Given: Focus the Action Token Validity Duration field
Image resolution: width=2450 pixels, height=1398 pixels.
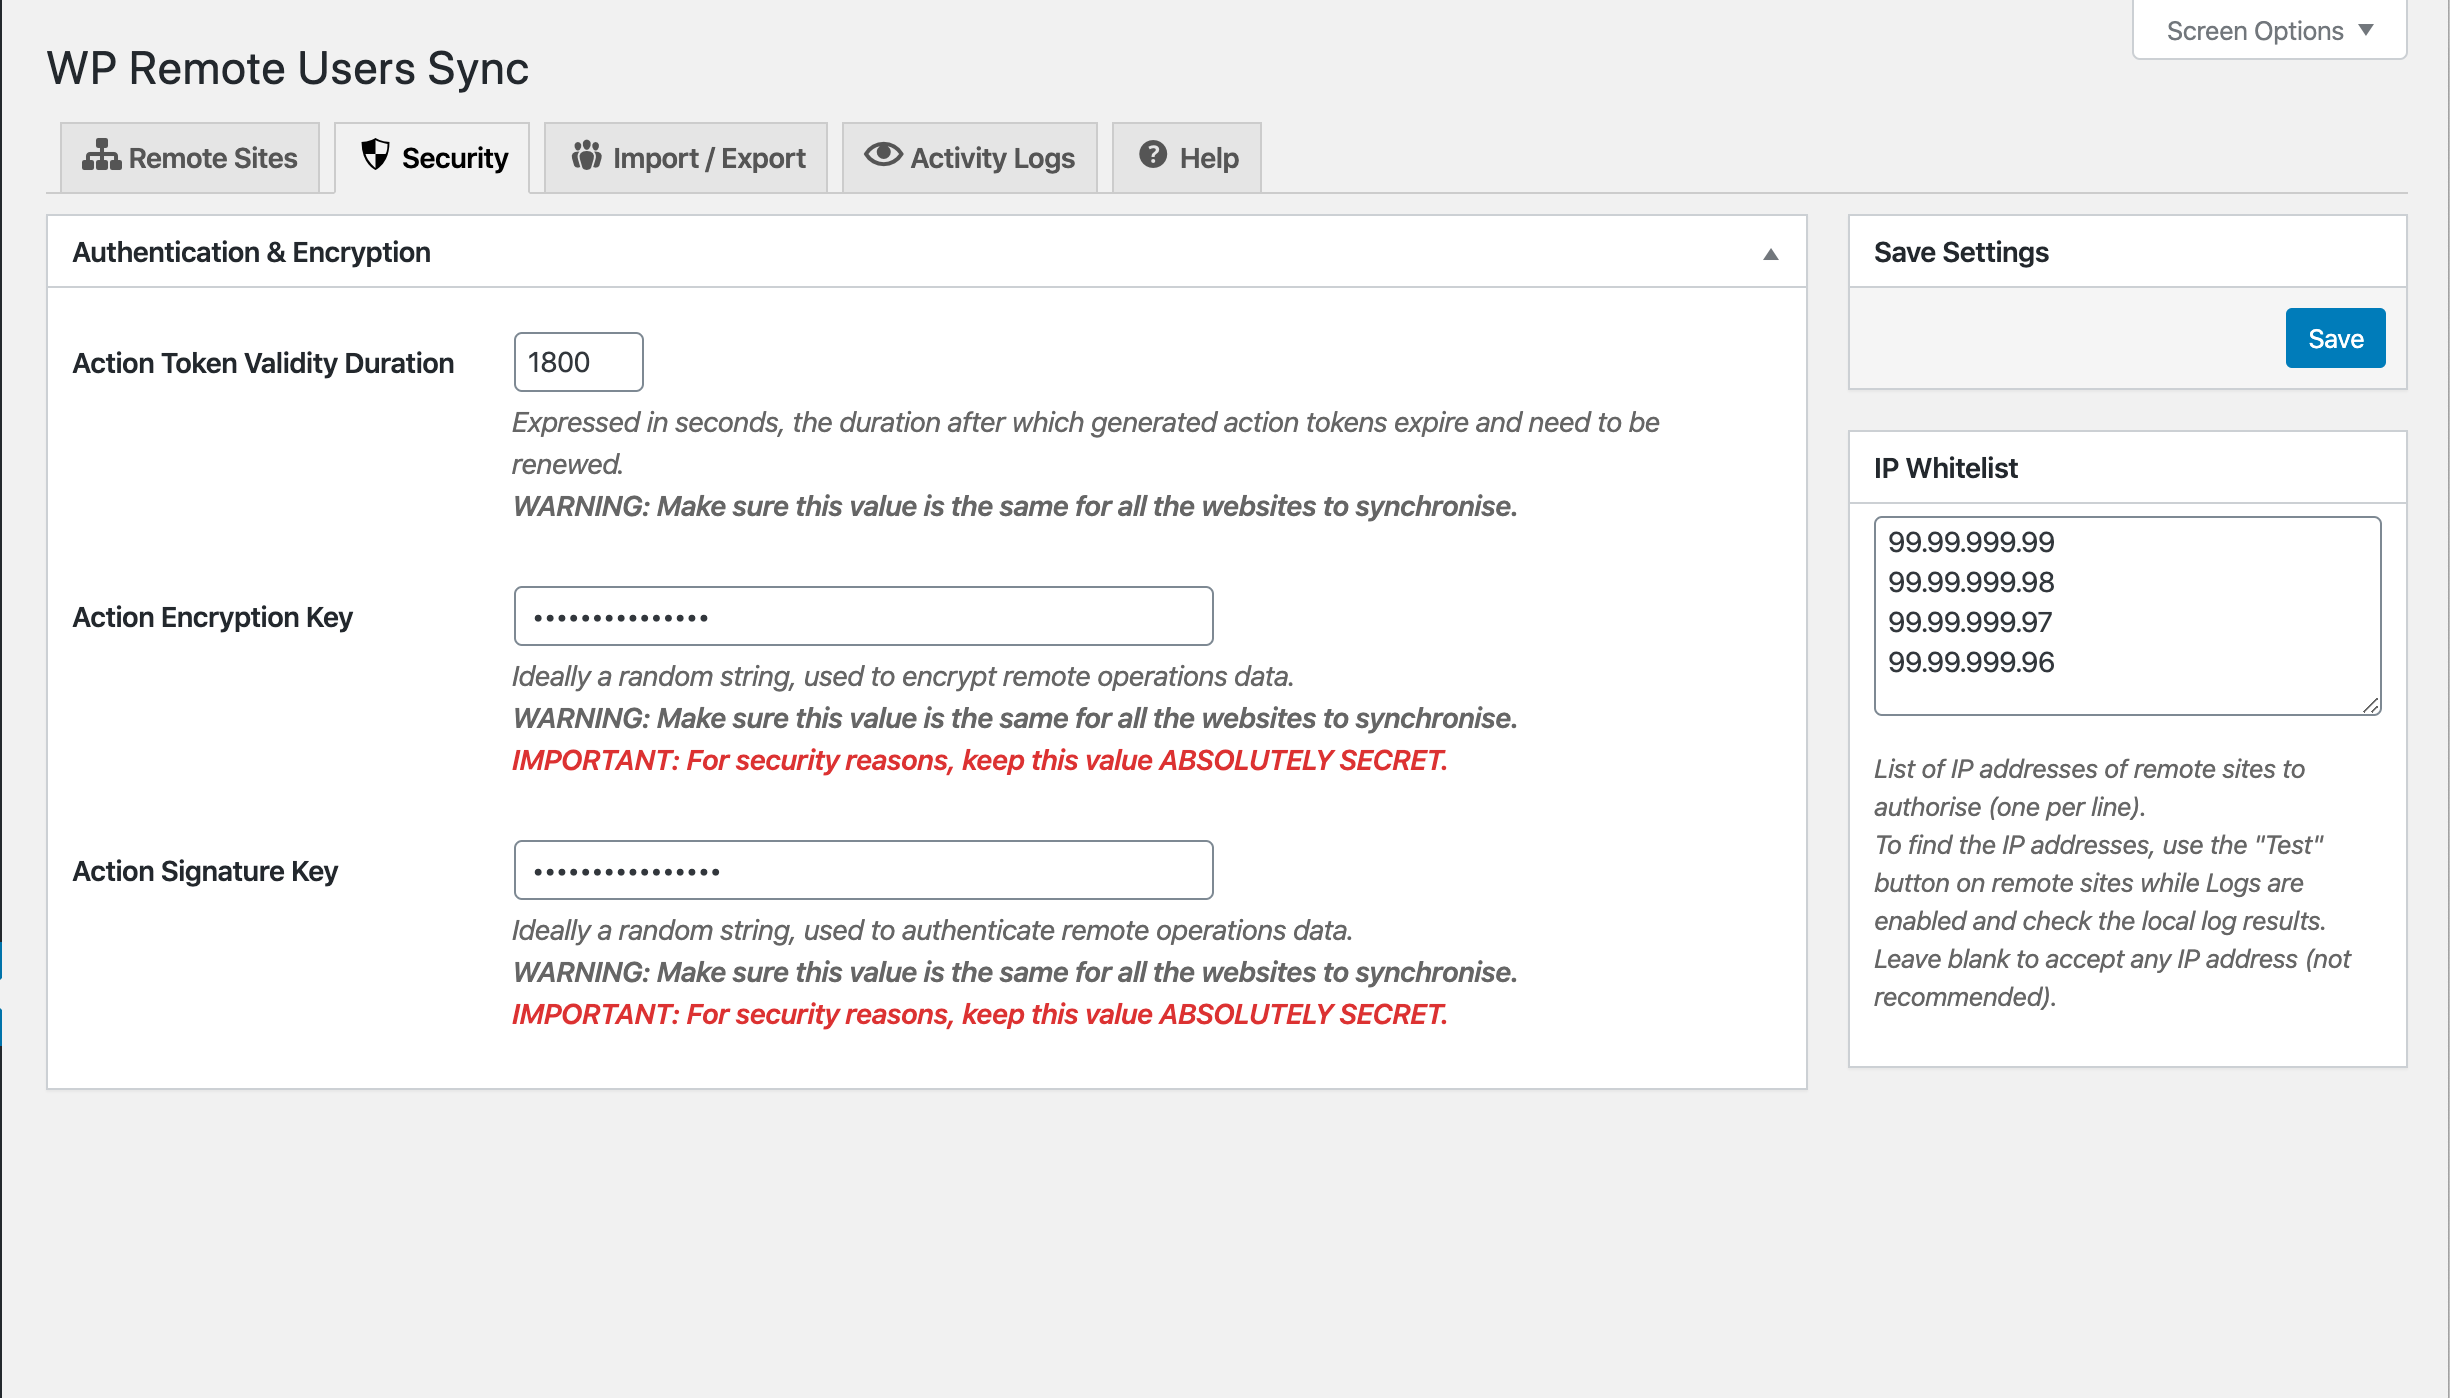Looking at the screenshot, I should click(578, 362).
